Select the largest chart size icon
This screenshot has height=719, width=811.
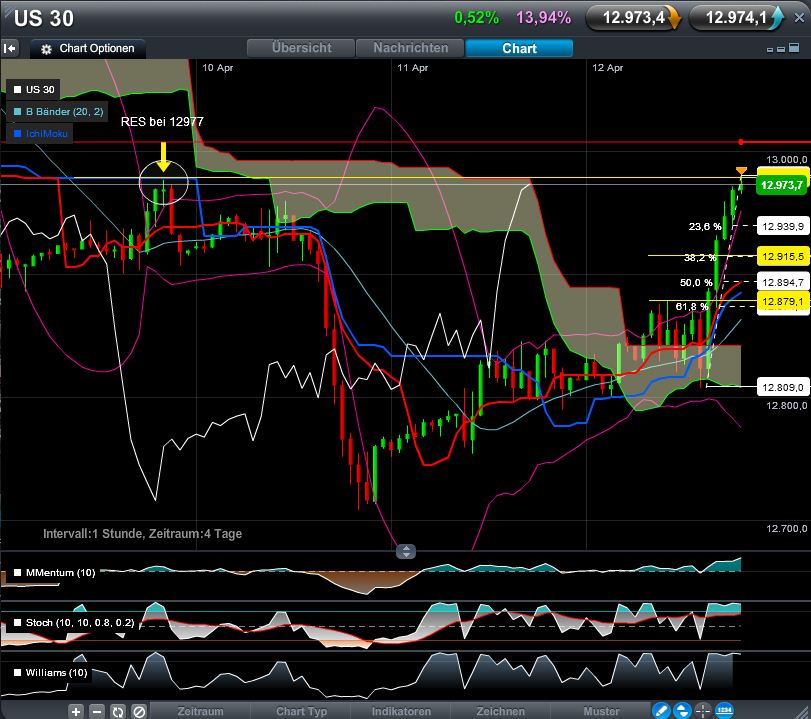tap(794, 48)
